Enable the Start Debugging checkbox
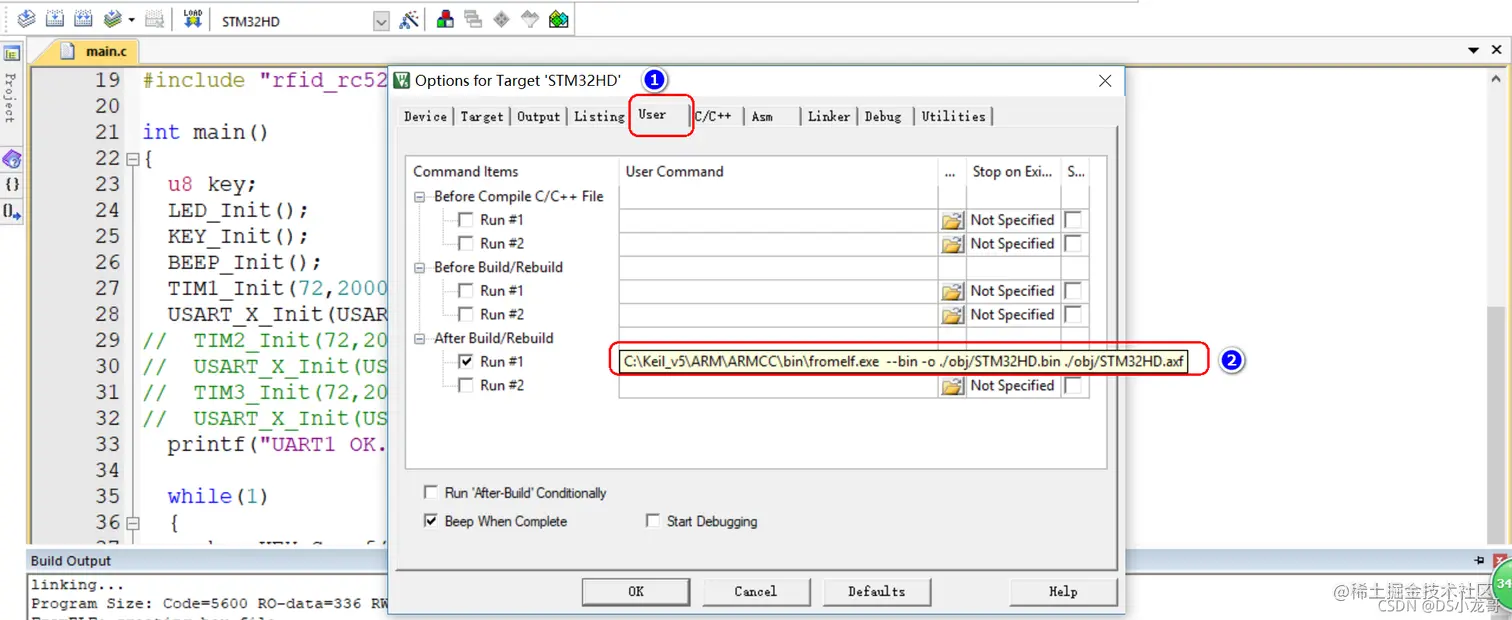The width and height of the screenshot is (1512, 620). point(653,521)
